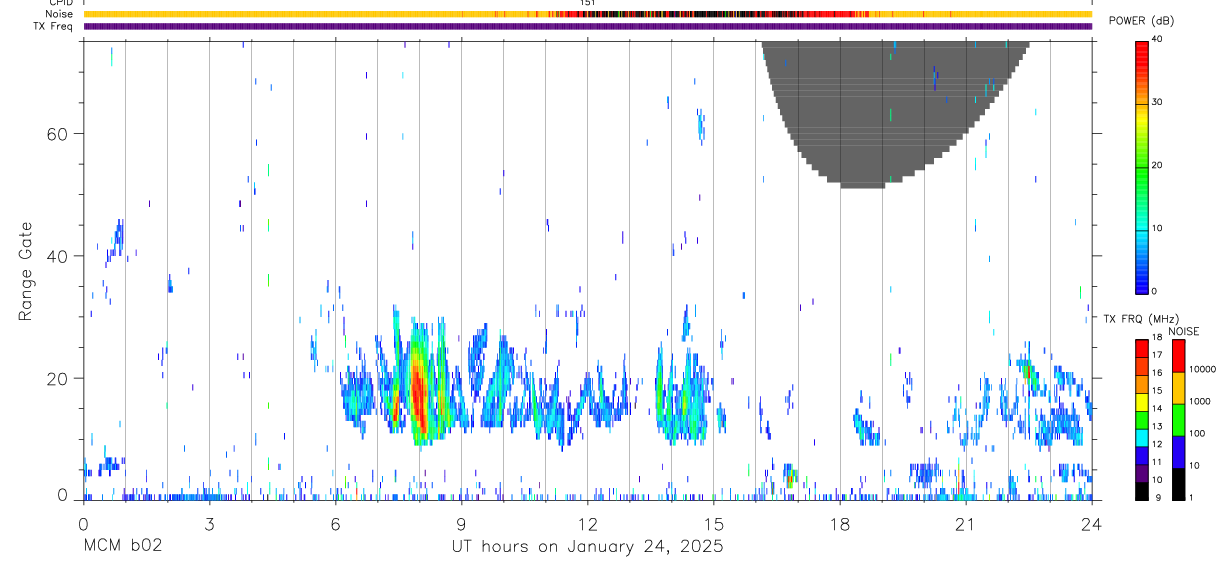
Task: Click the 40 tick on power colorbar
Action: pos(1157,40)
